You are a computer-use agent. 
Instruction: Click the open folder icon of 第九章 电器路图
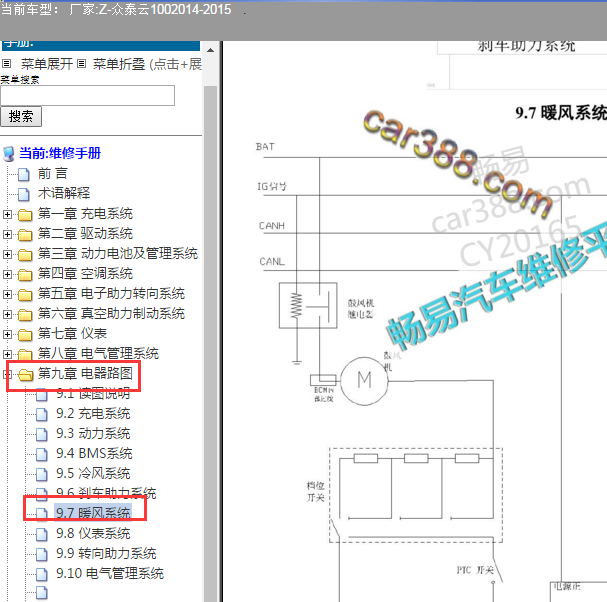[x=26, y=374]
